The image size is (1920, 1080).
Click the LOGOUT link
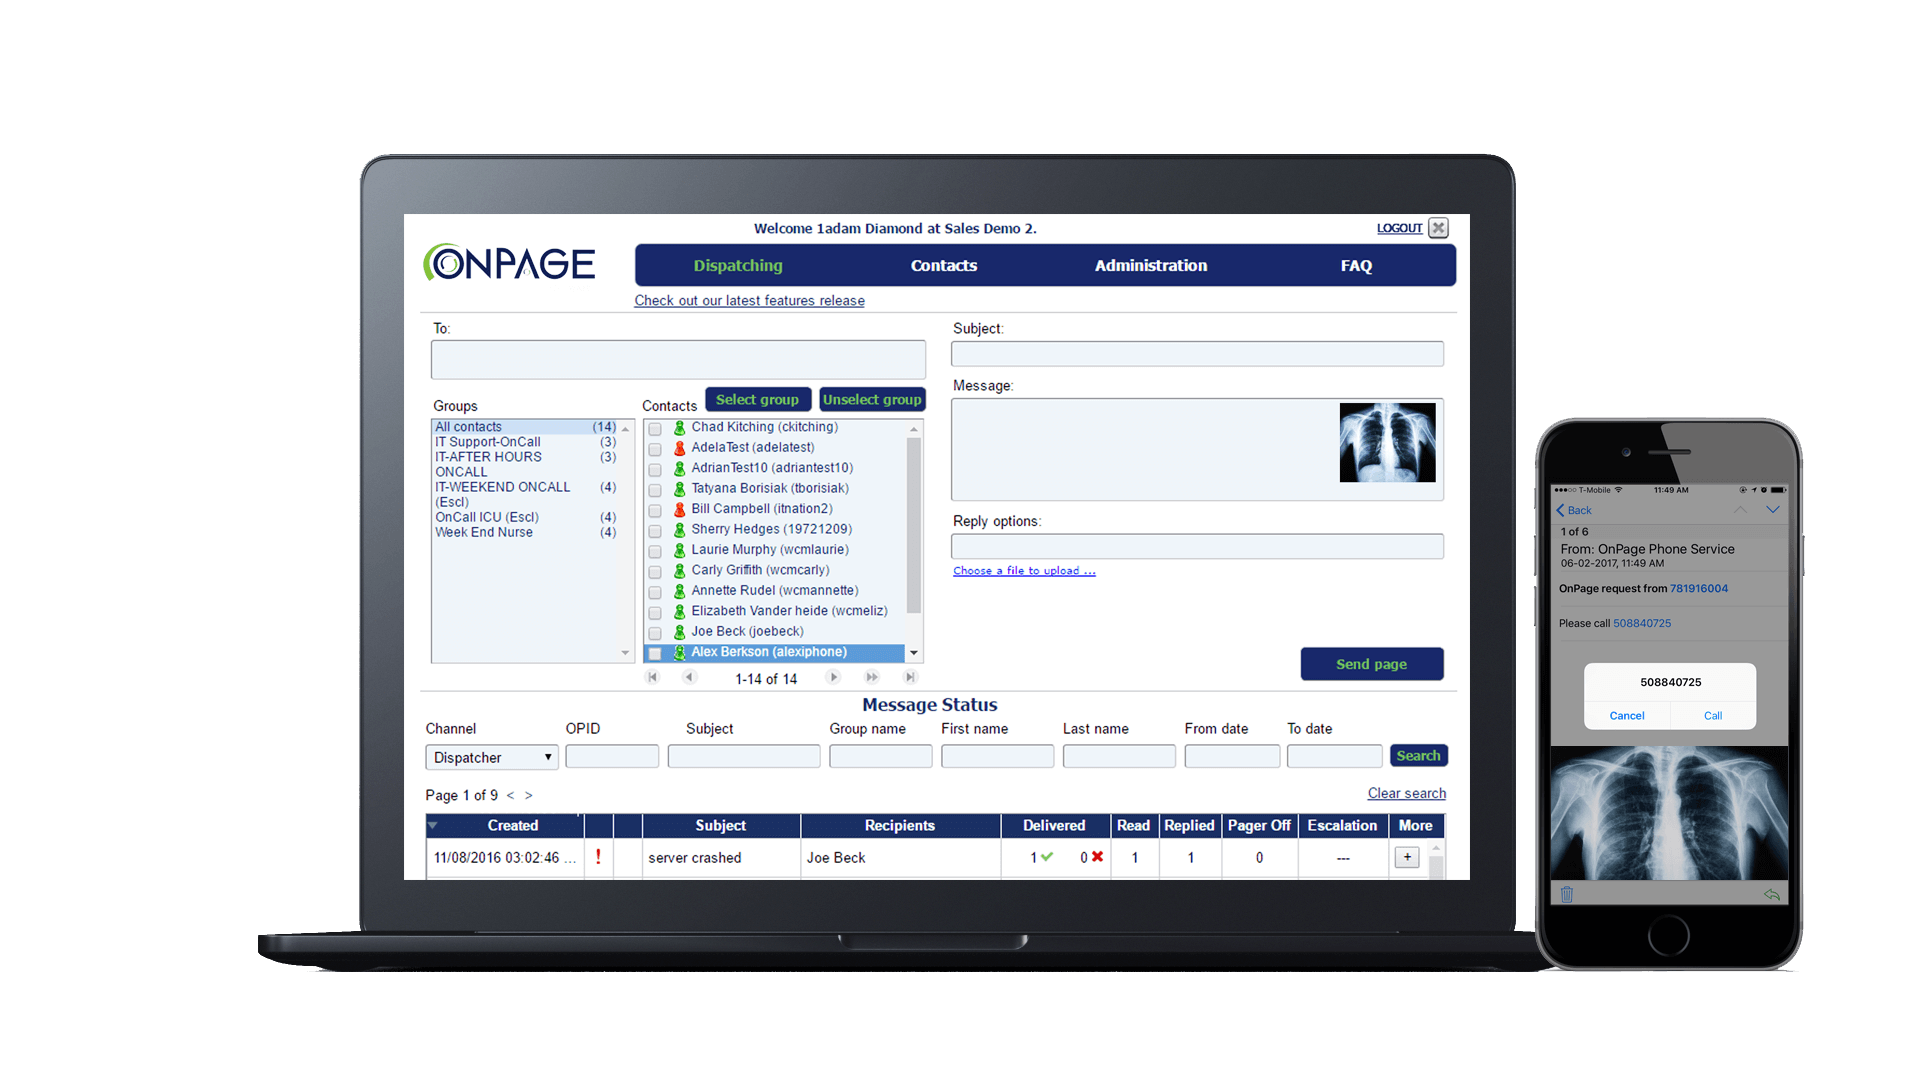click(1399, 228)
